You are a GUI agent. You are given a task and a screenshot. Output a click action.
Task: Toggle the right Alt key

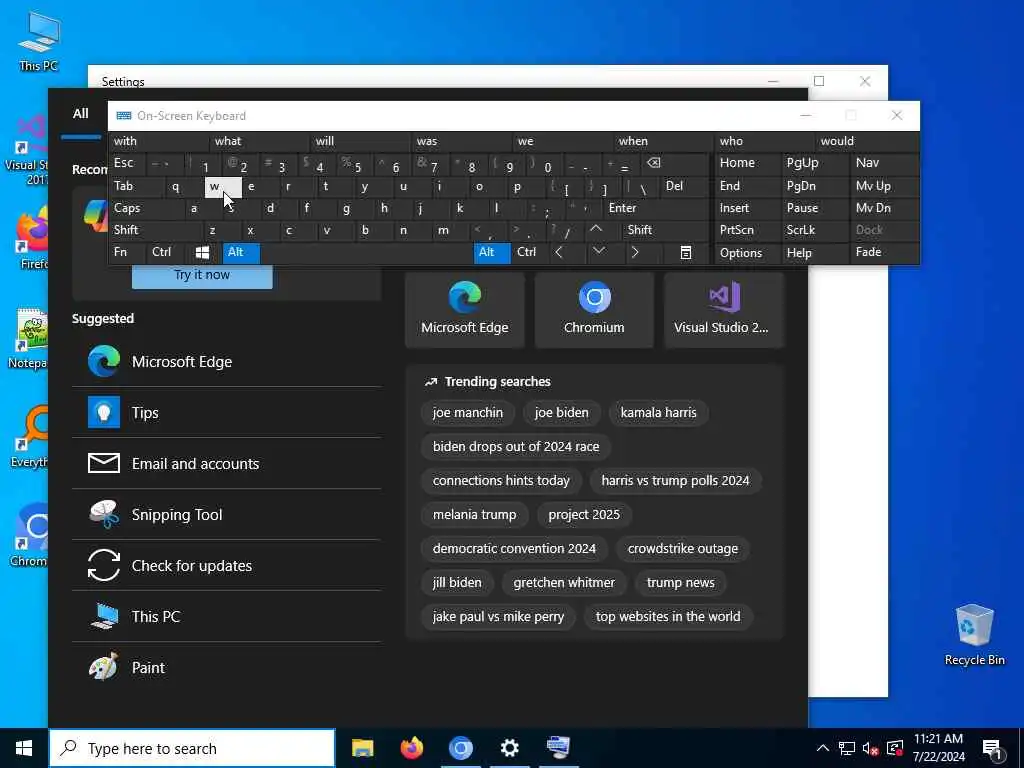[x=492, y=252]
